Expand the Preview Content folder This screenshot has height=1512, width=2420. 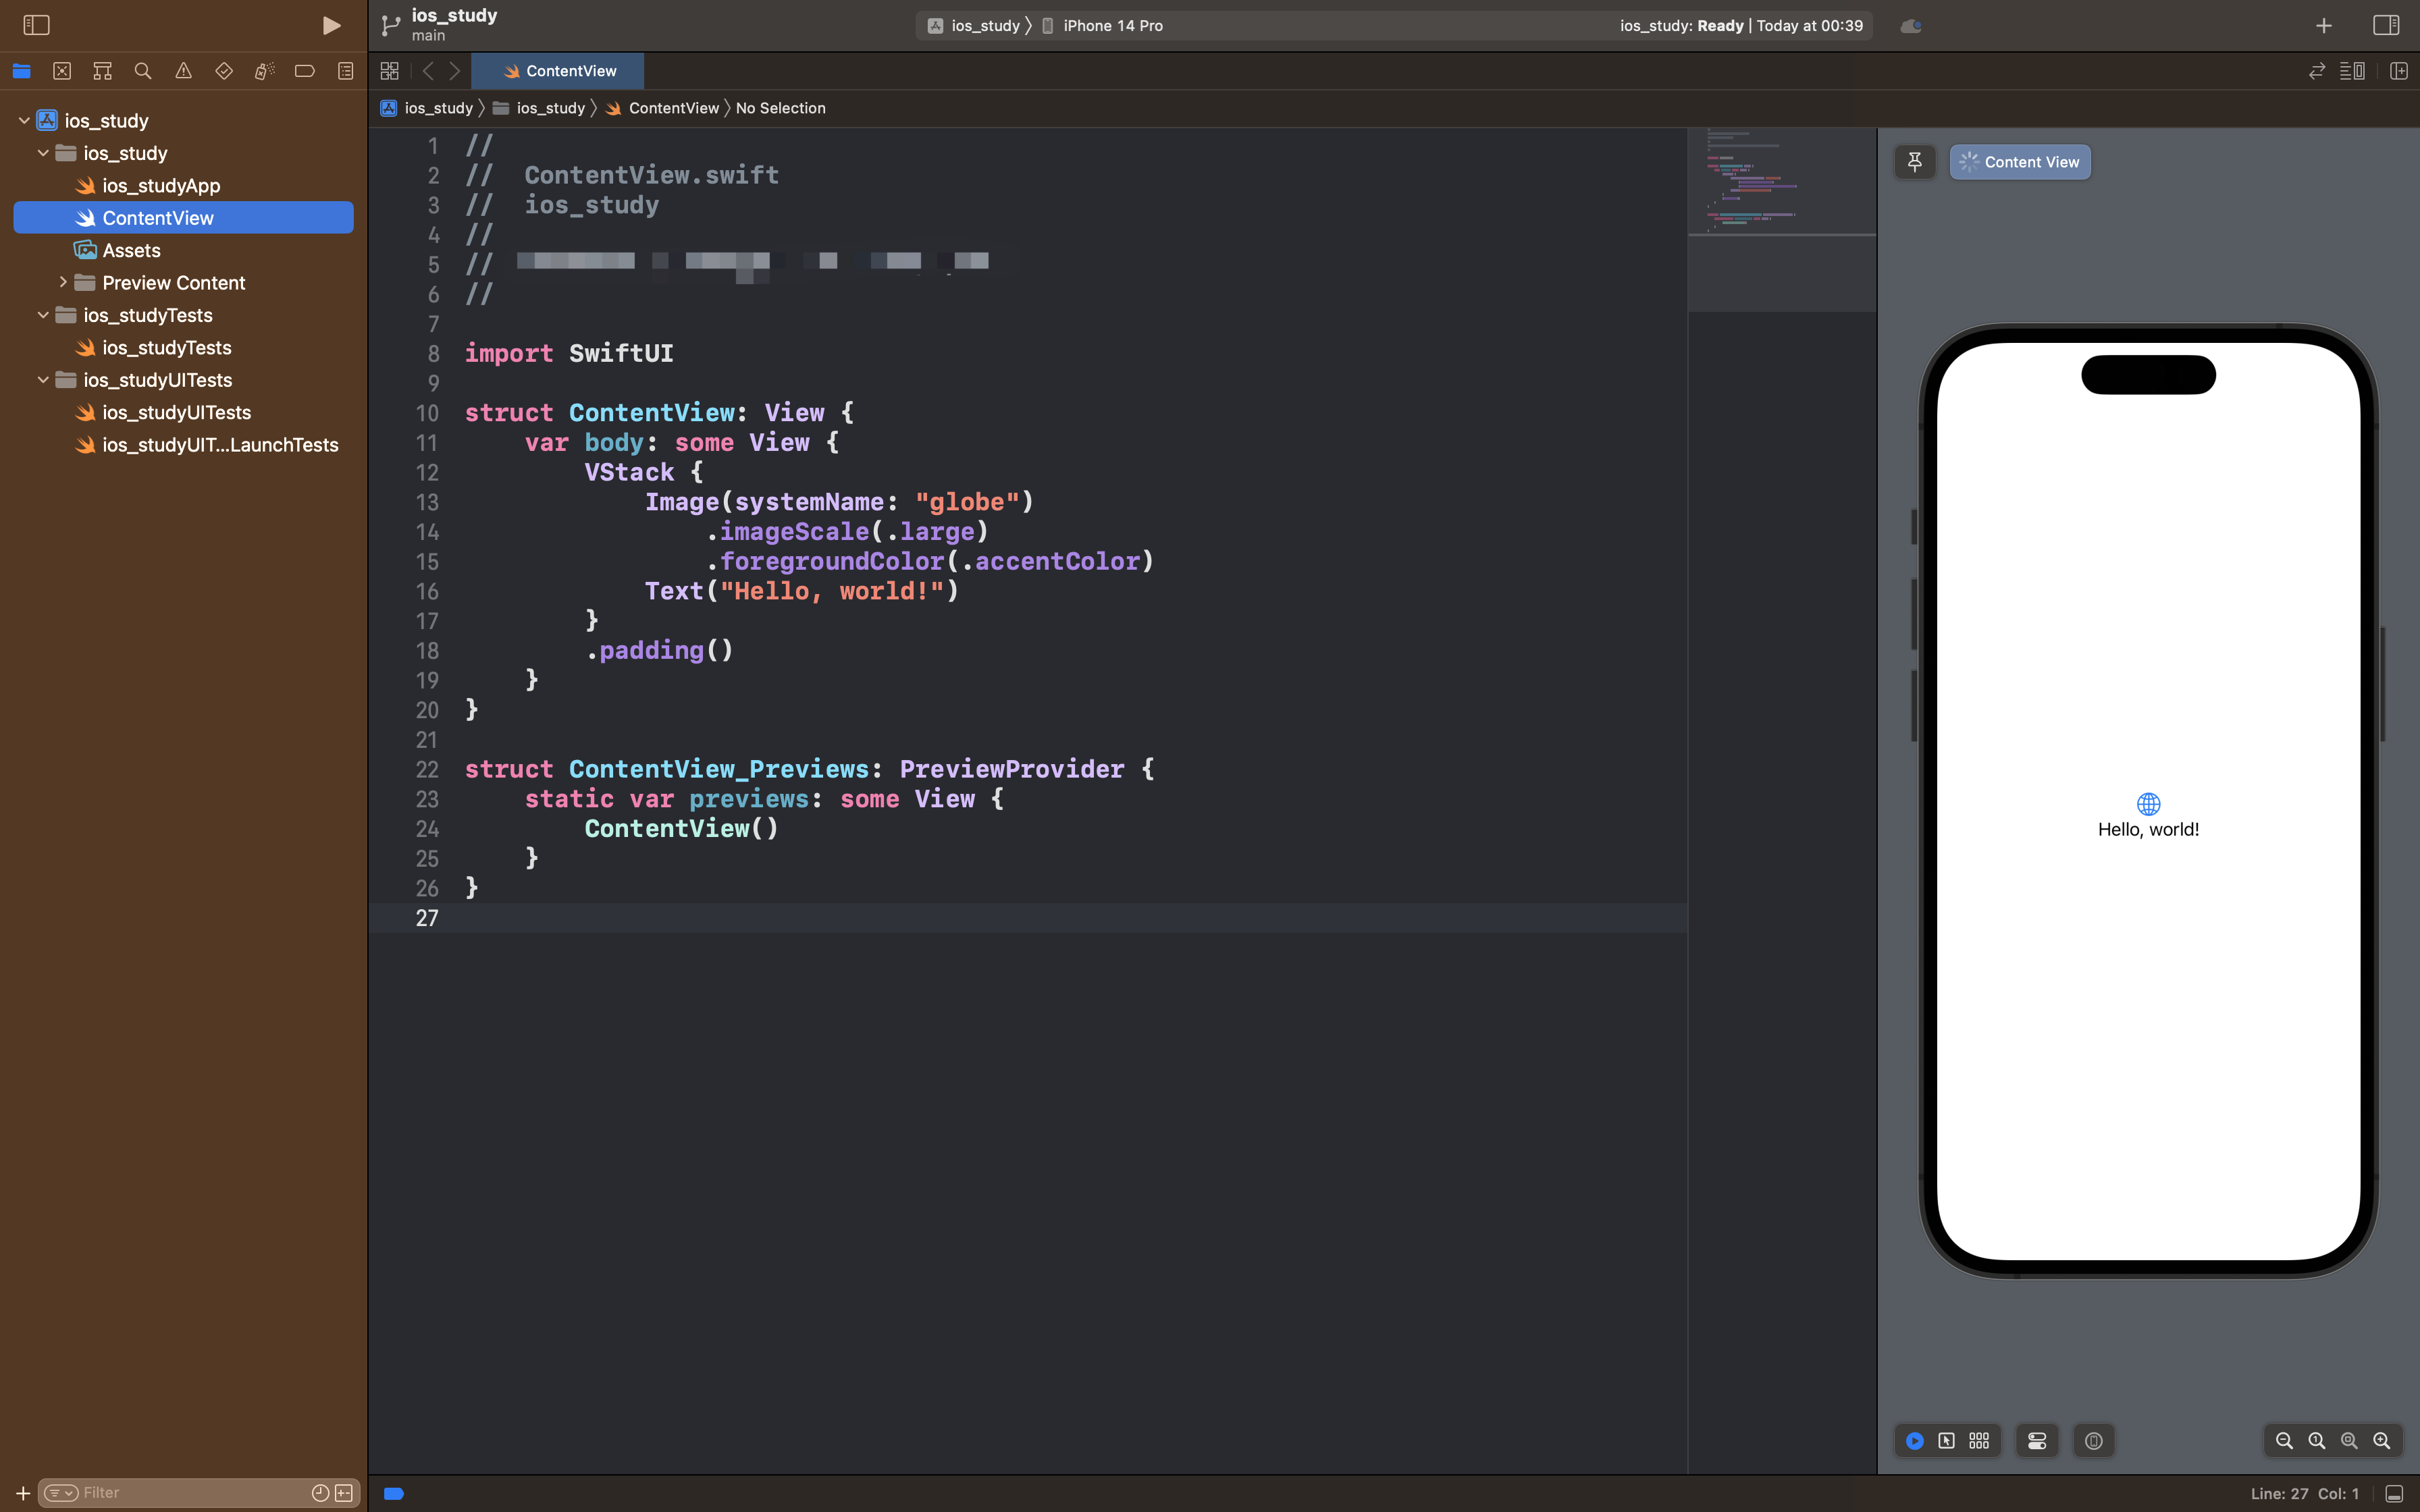tap(62, 282)
